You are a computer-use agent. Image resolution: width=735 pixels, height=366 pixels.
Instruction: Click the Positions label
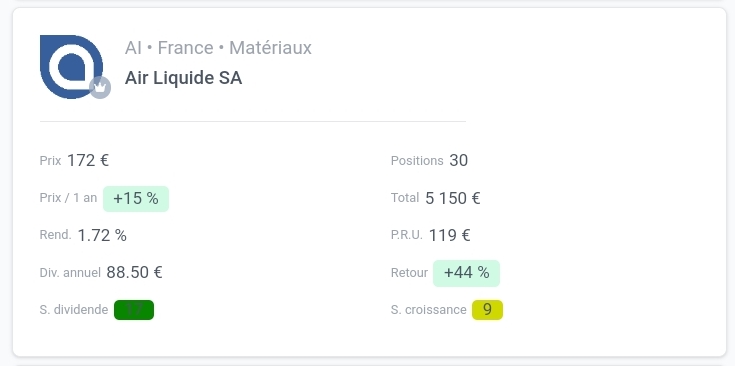click(x=417, y=161)
